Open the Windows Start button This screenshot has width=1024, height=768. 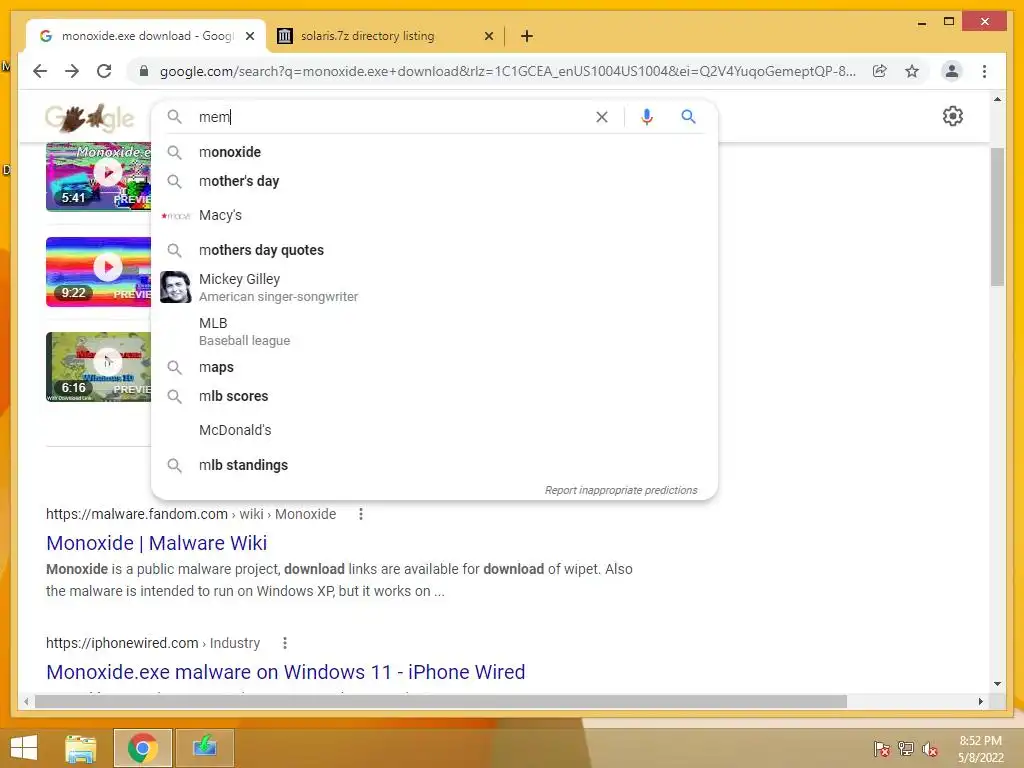pos(24,748)
